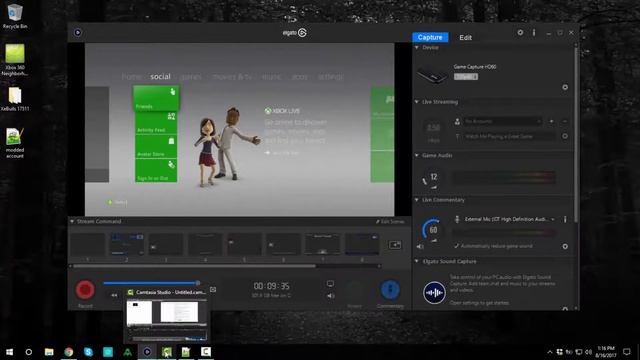Click Edit Scenes in Stream Command
The width and height of the screenshot is (640, 360).
(x=390, y=222)
